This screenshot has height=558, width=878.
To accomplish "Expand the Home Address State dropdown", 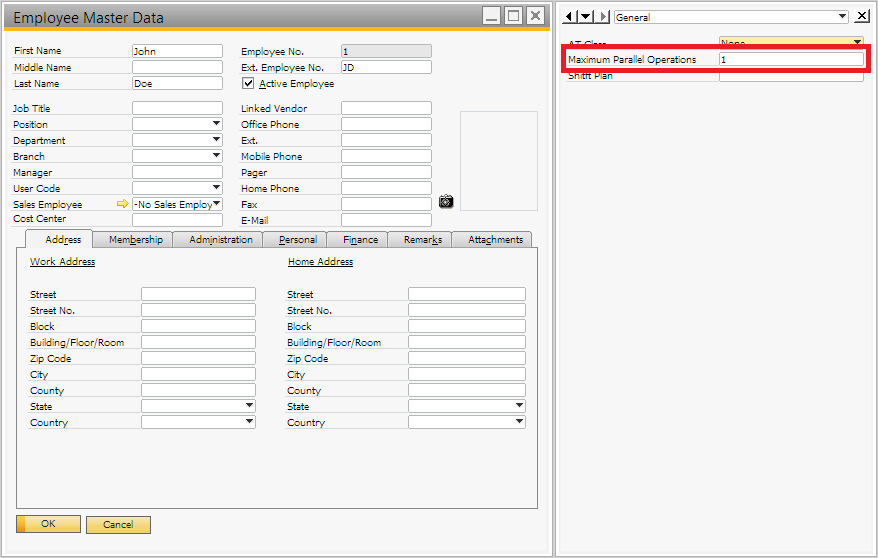I will 519,406.
